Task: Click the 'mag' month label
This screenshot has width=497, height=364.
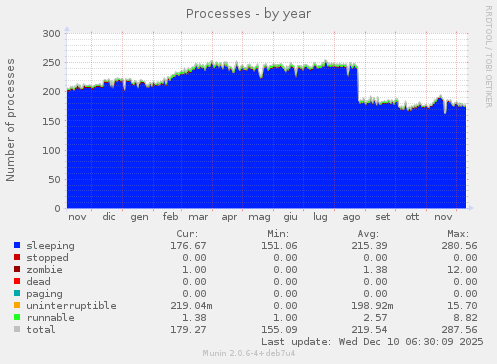Action: pos(259,218)
